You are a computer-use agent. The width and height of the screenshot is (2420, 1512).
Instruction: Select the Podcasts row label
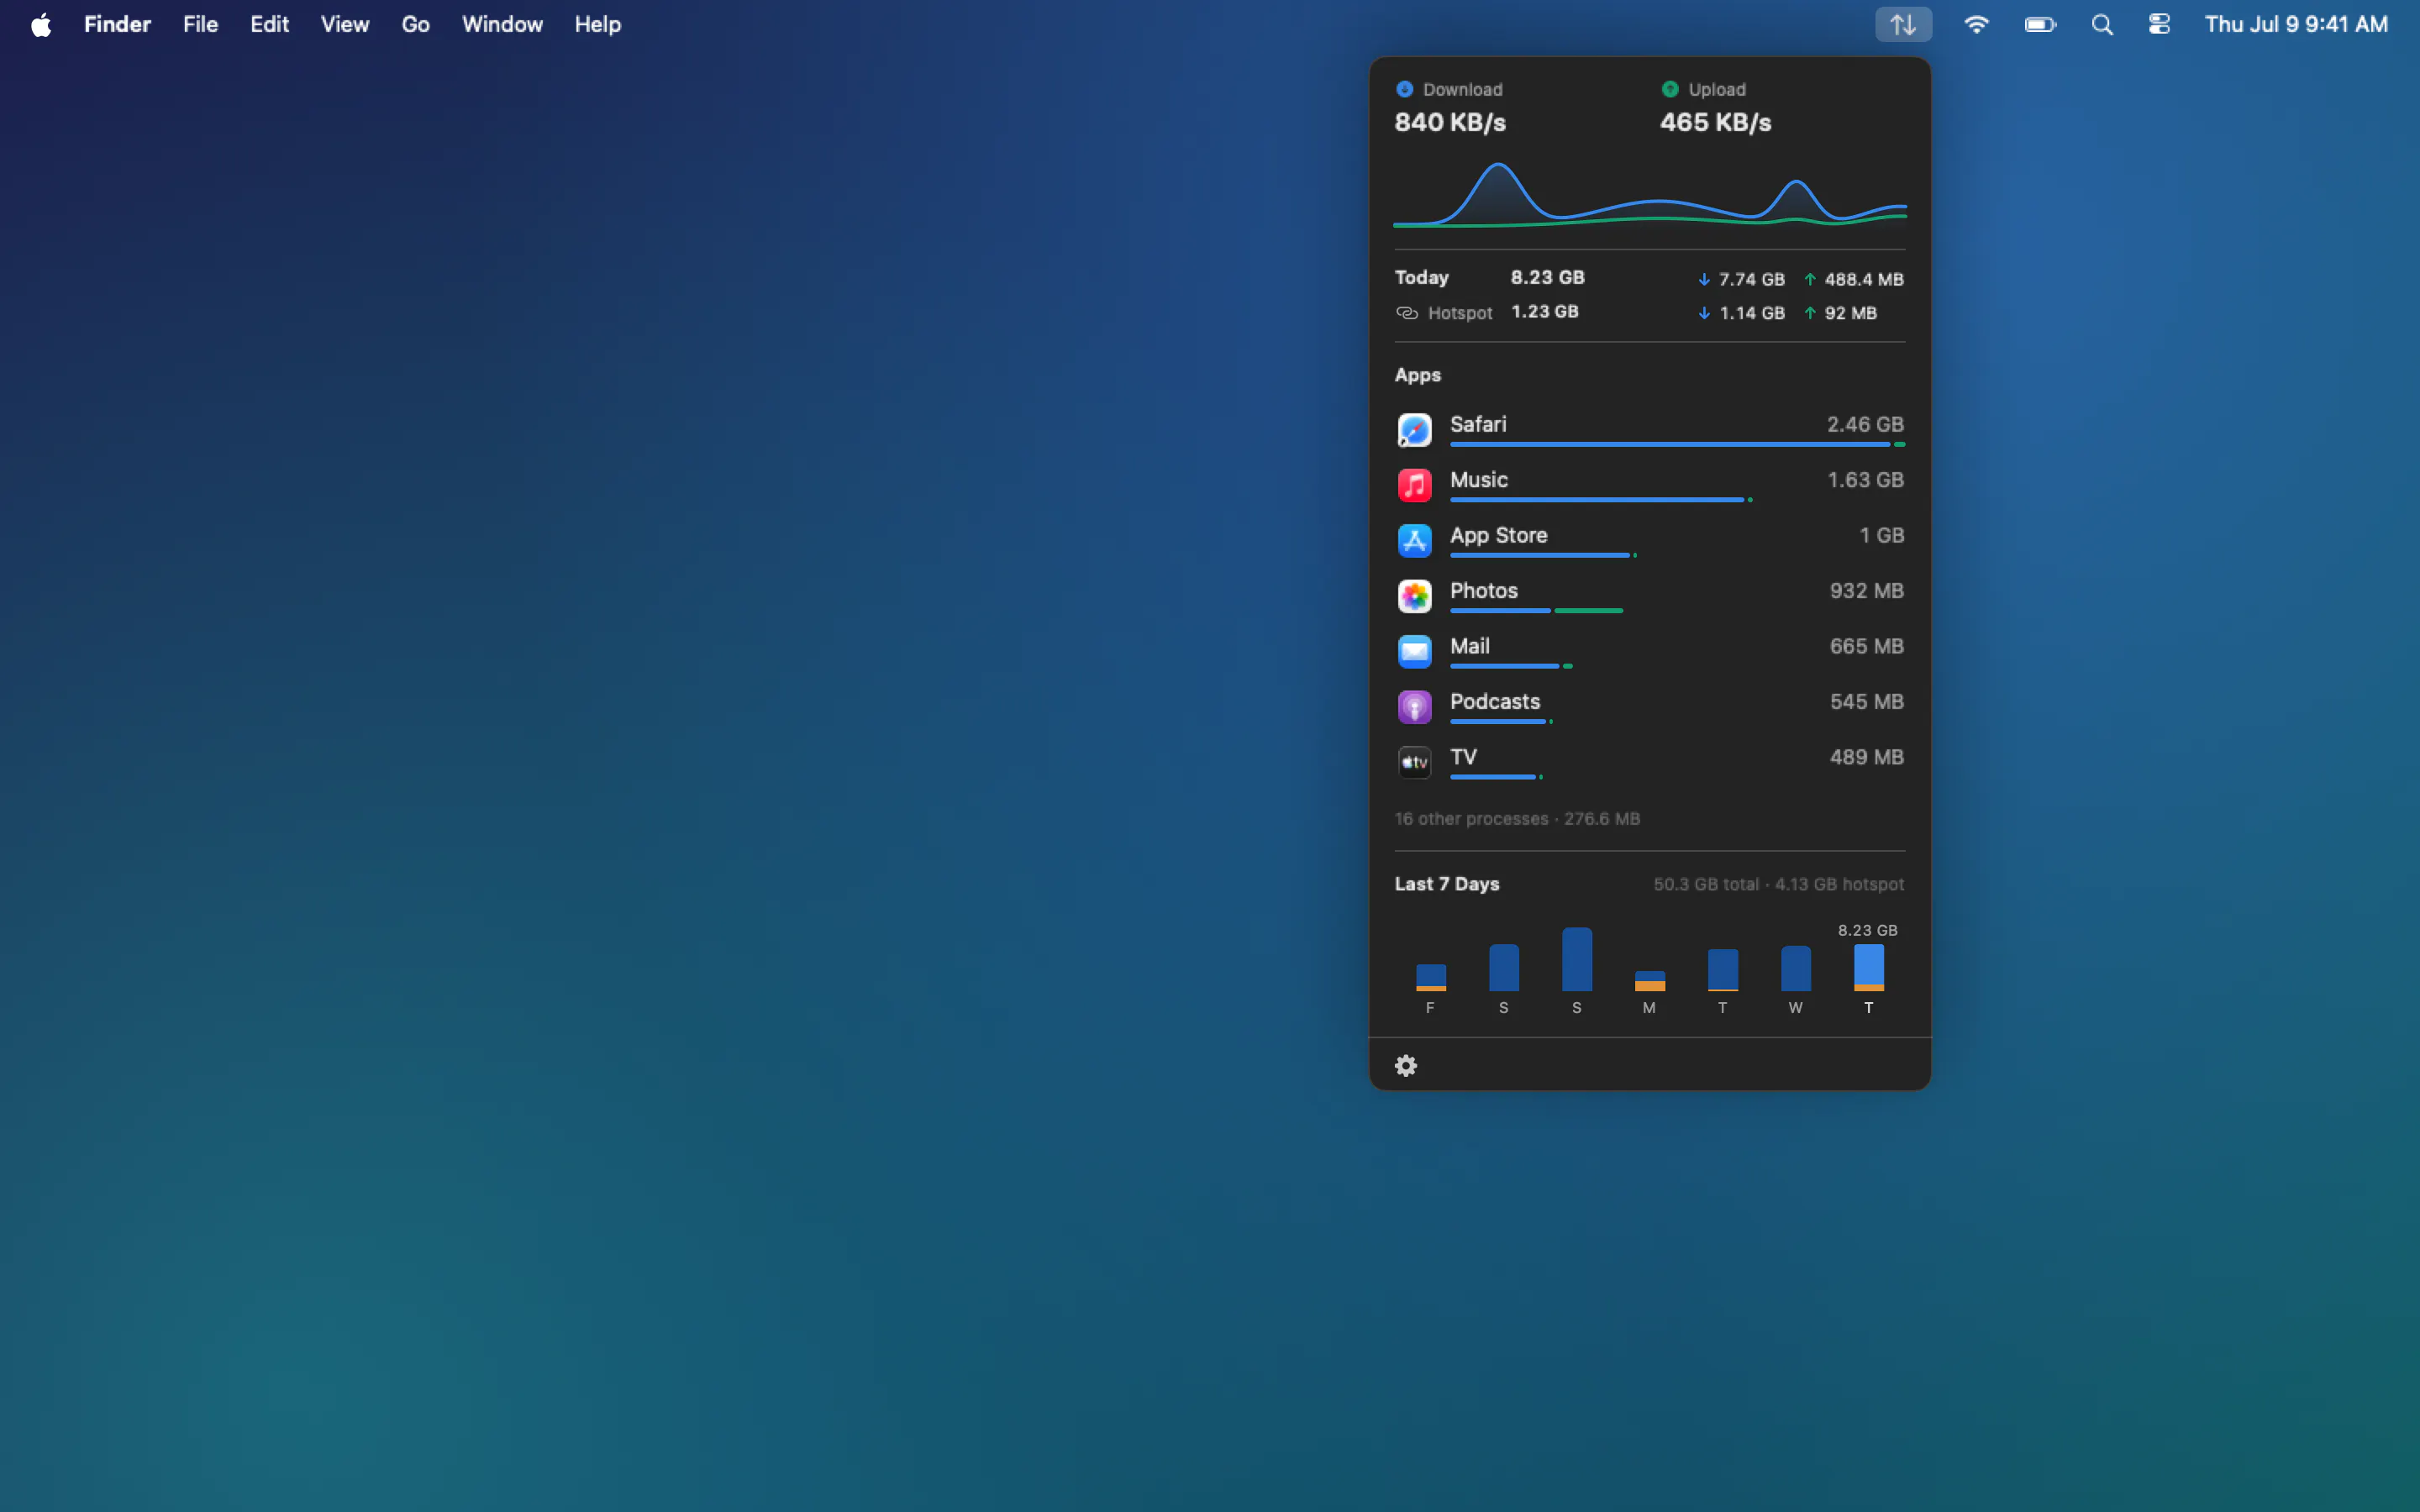pyautogui.click(x=1495, y=702)
